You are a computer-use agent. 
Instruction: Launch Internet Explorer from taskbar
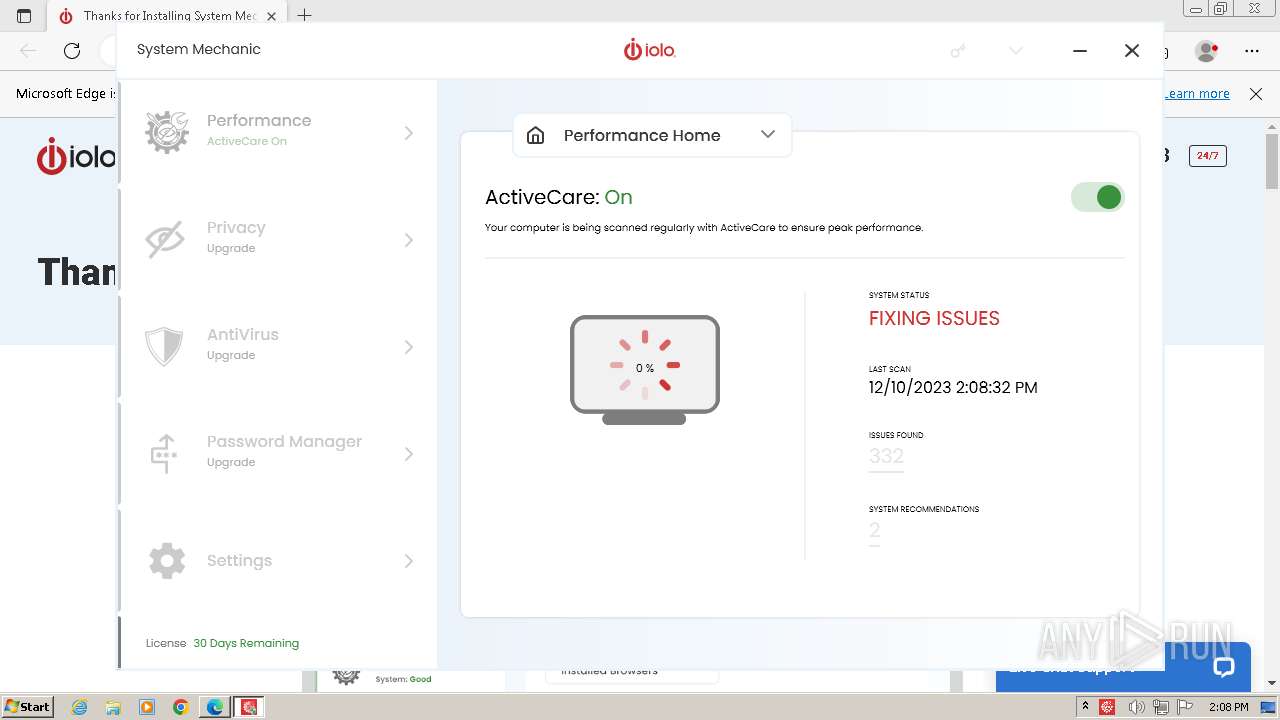[79, 707]
